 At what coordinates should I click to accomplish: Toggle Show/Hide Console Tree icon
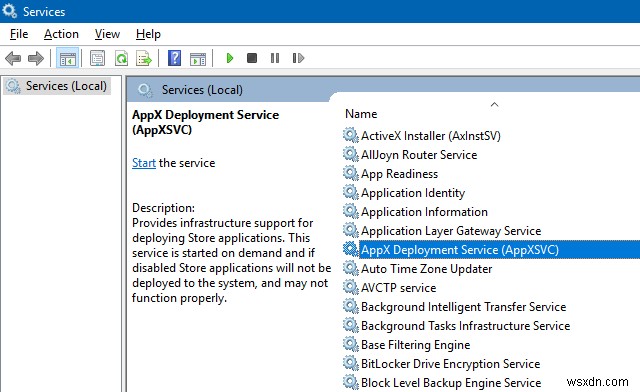(68, 58)
